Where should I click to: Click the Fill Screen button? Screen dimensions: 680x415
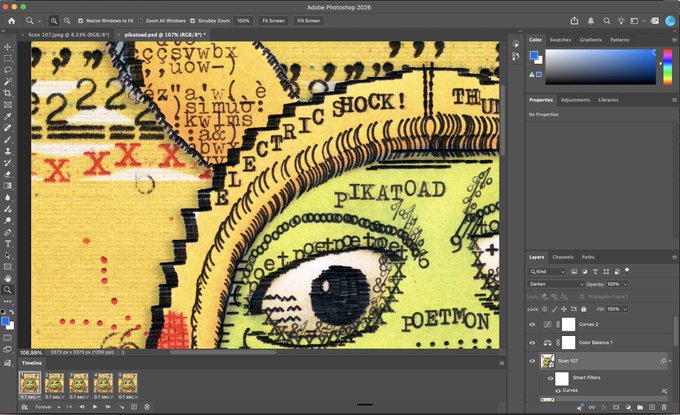pyautogui.click(x=309, y=21)
